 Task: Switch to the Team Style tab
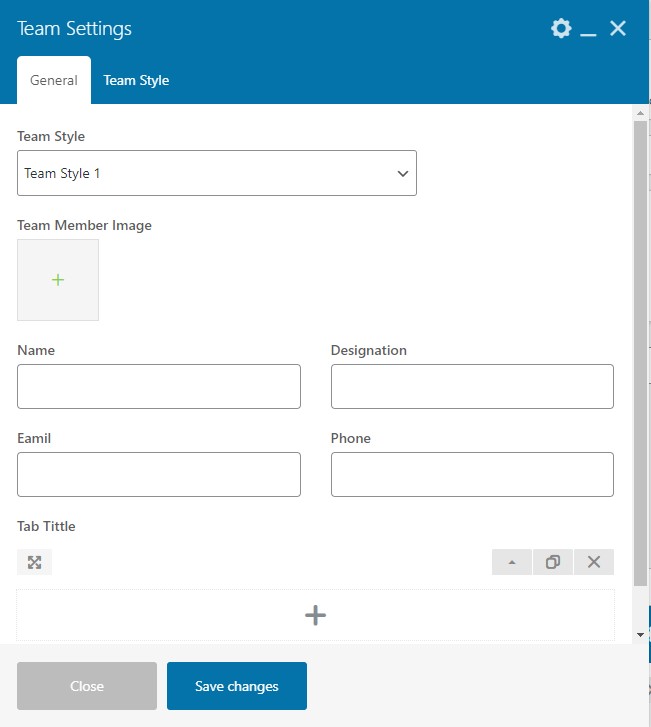tap(136, 81)
